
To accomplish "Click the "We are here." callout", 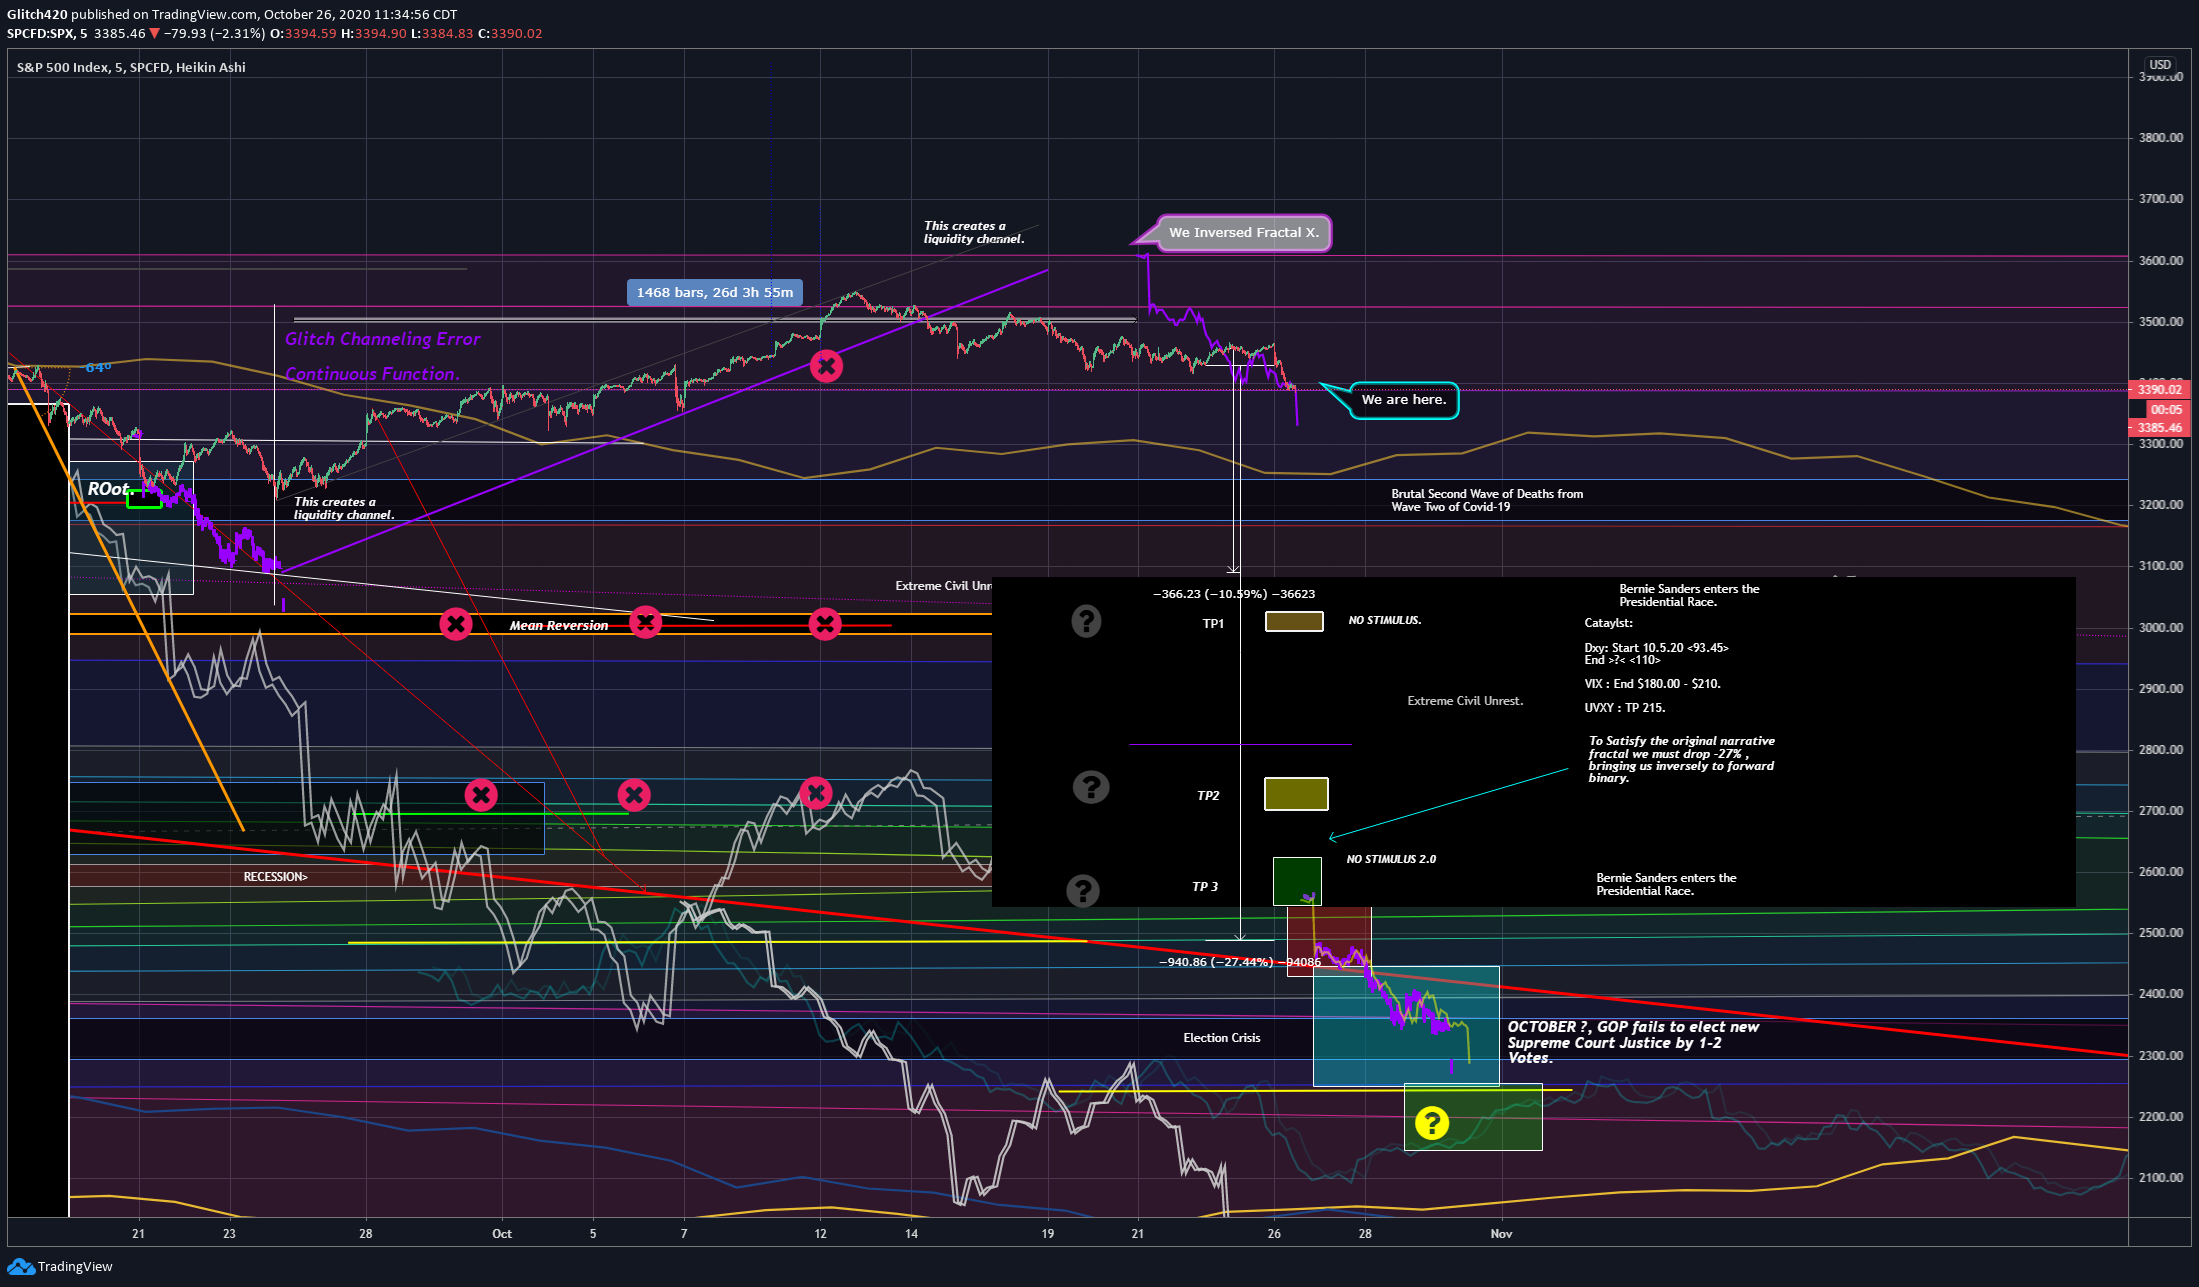I will pos(1404,400).
